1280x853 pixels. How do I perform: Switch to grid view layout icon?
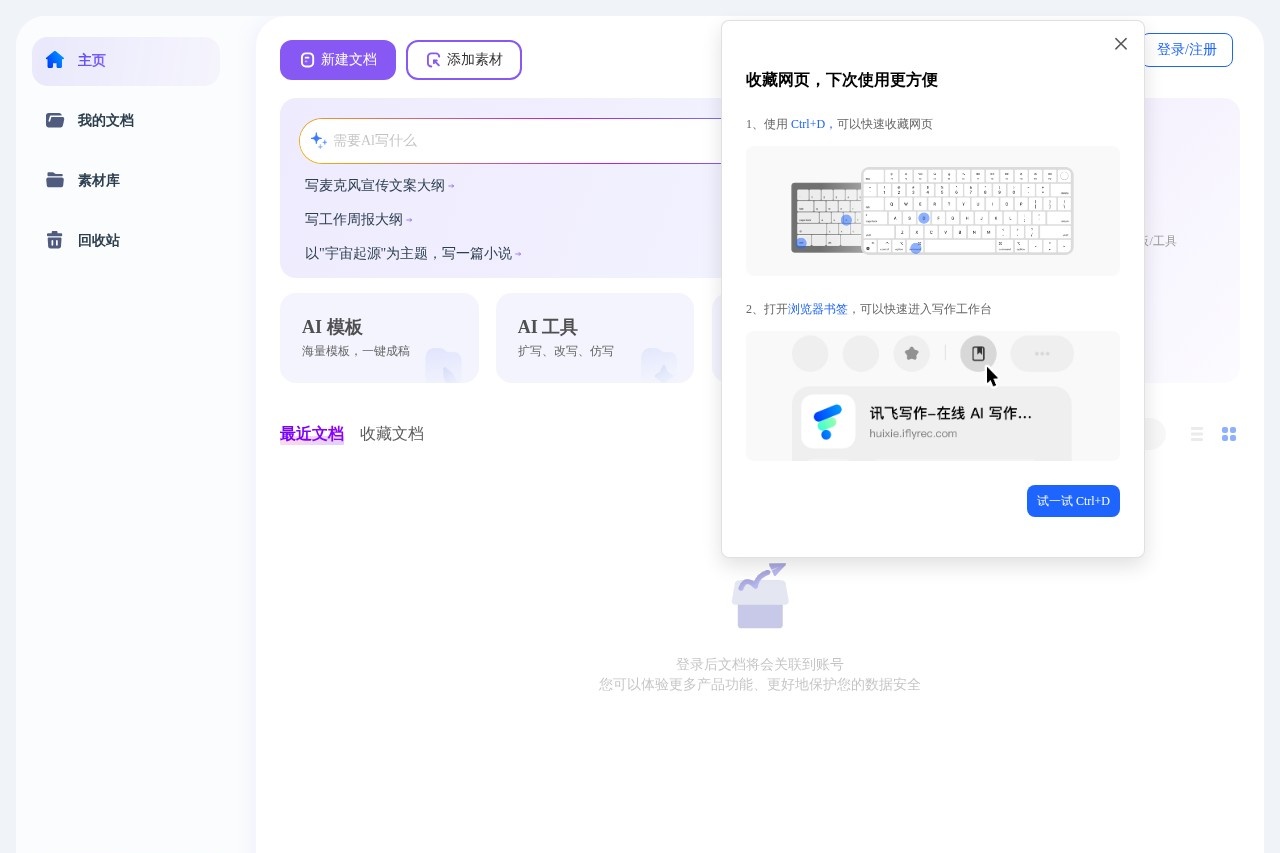(1229, 434)
